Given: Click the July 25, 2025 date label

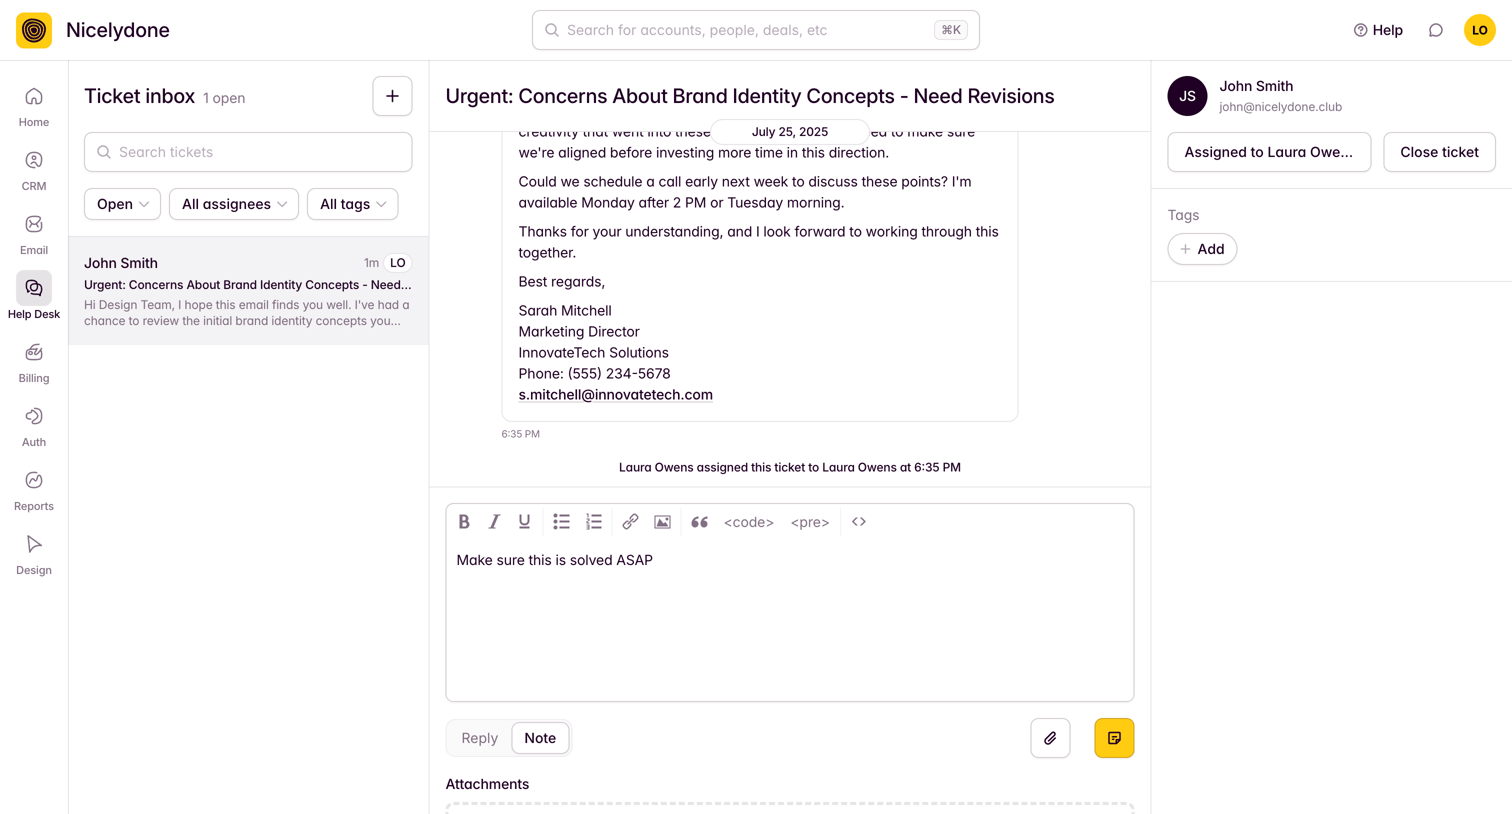Looking at the screenshot, I should tap(789, 132).
